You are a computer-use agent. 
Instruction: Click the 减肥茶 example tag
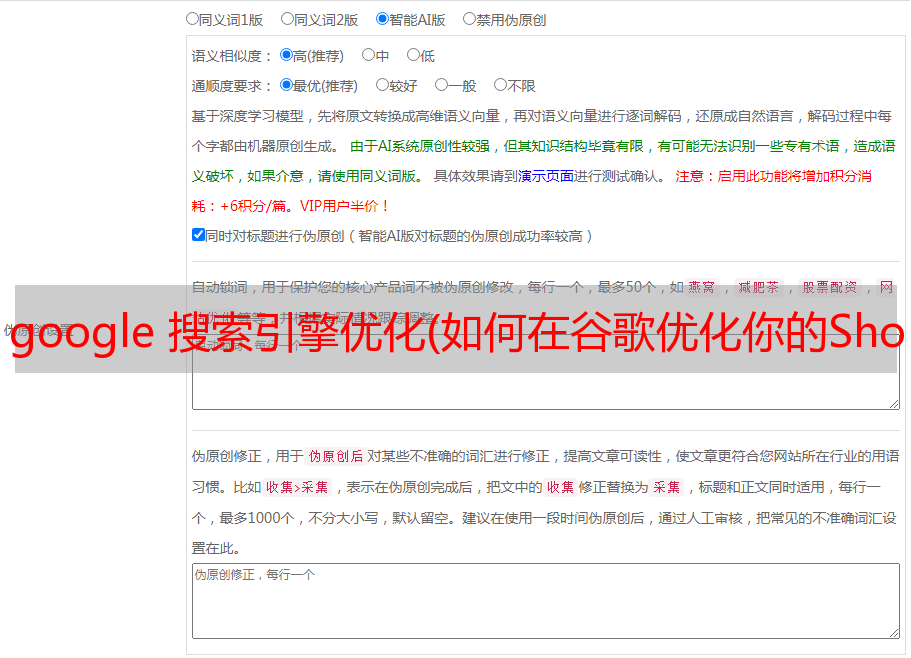click(x=759, y=287)
